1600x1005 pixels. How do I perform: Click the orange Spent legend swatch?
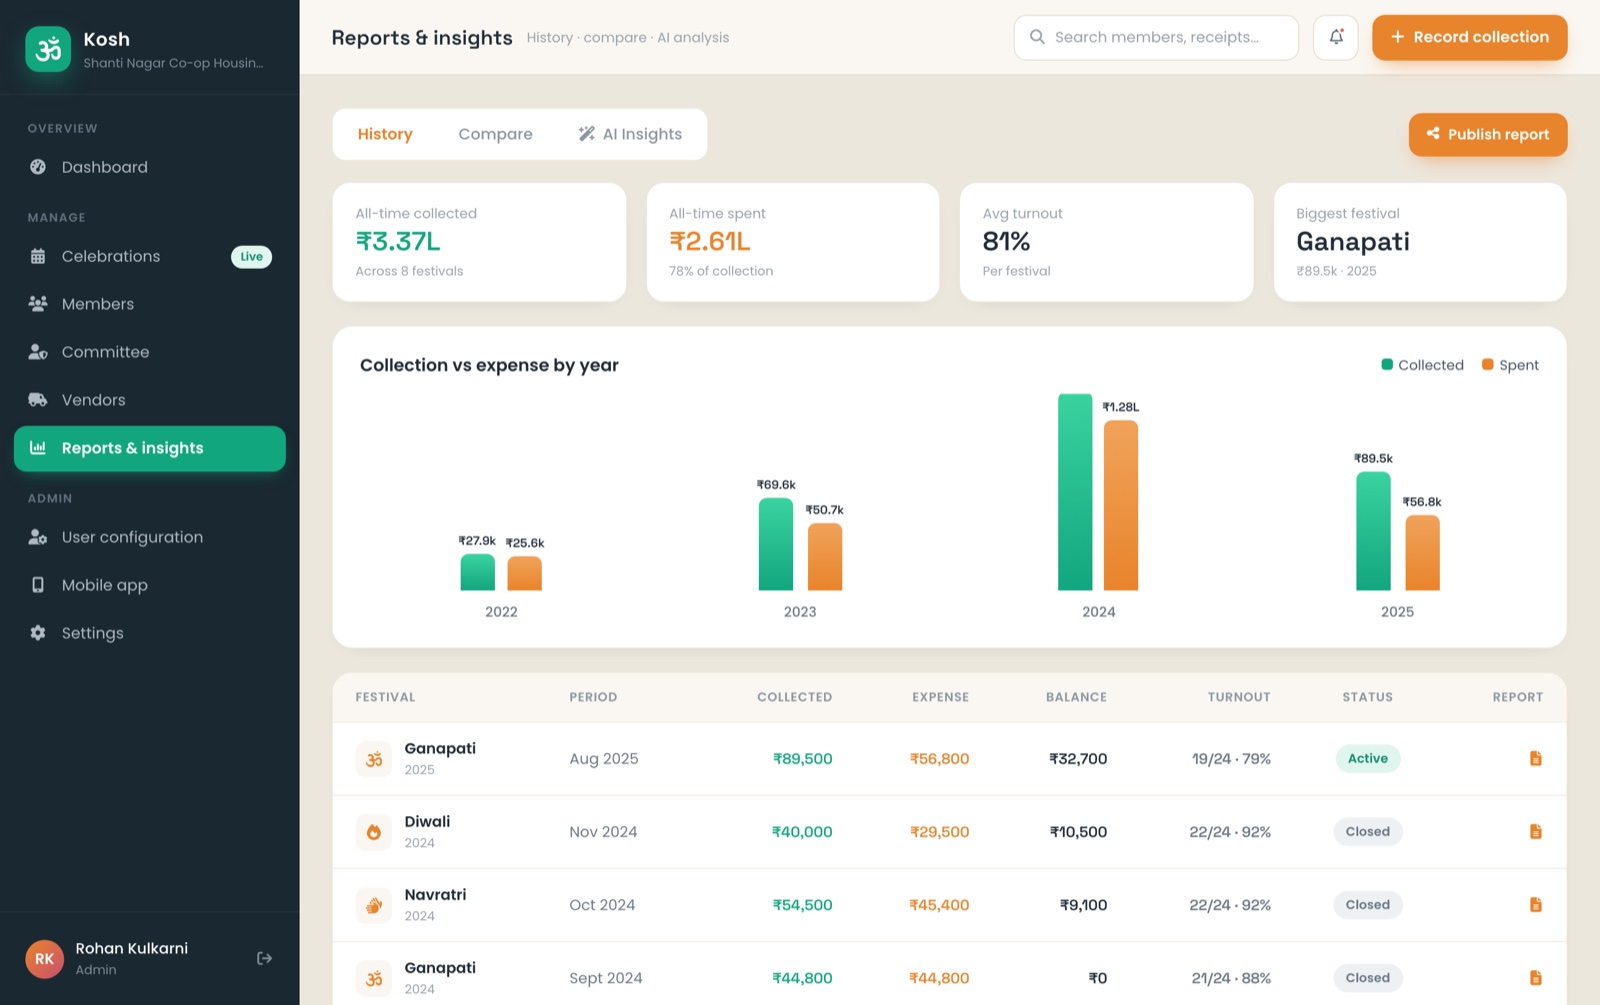click(x=1488, y=365)
